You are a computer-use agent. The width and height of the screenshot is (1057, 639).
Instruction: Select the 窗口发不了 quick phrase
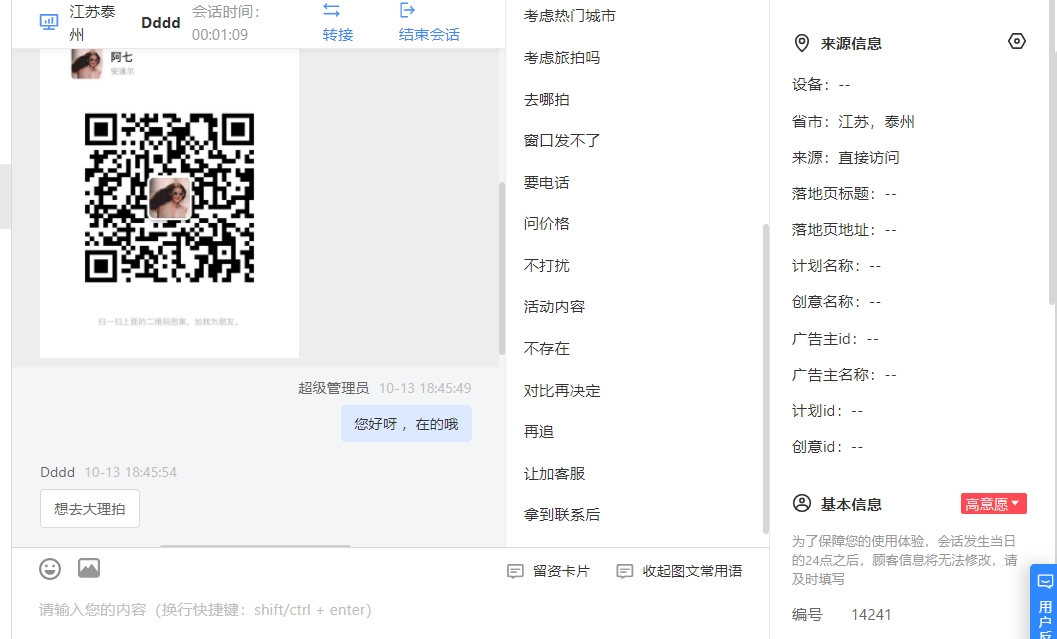coord(562,141)
